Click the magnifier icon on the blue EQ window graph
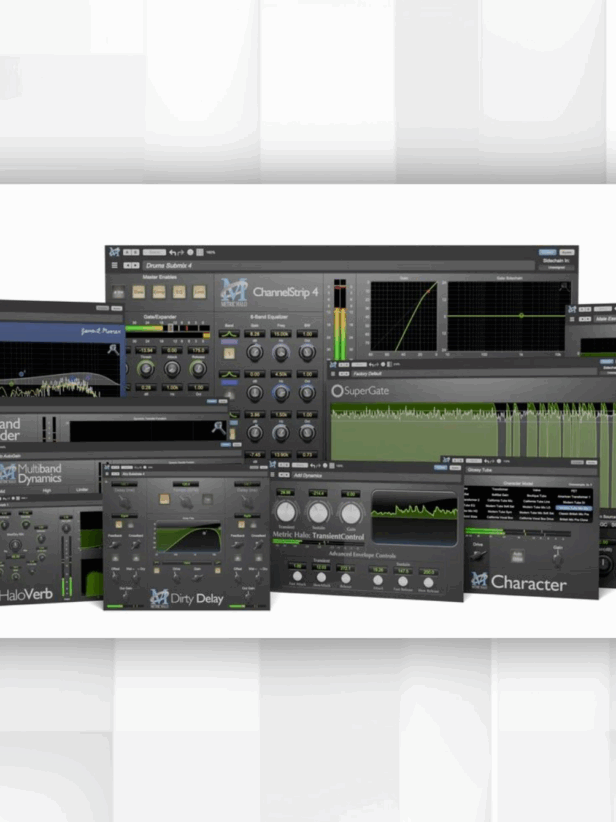The width and height of the screenshot is (616, 822). tap(113, 349)
